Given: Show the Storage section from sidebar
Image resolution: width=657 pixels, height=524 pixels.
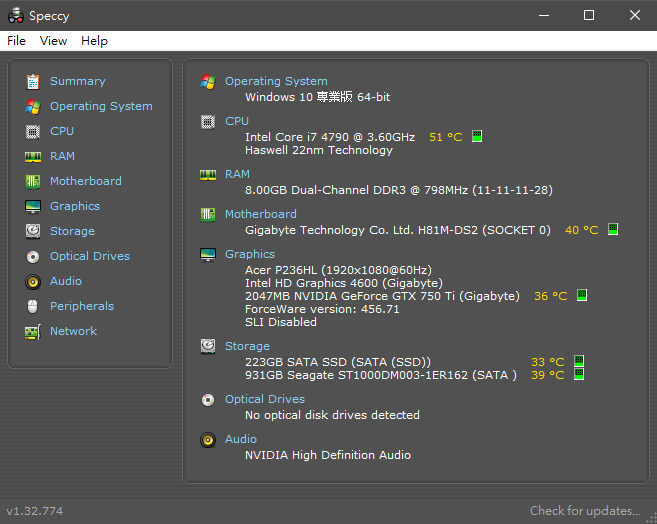Looking at the screenshot, I should pos(72,231).
